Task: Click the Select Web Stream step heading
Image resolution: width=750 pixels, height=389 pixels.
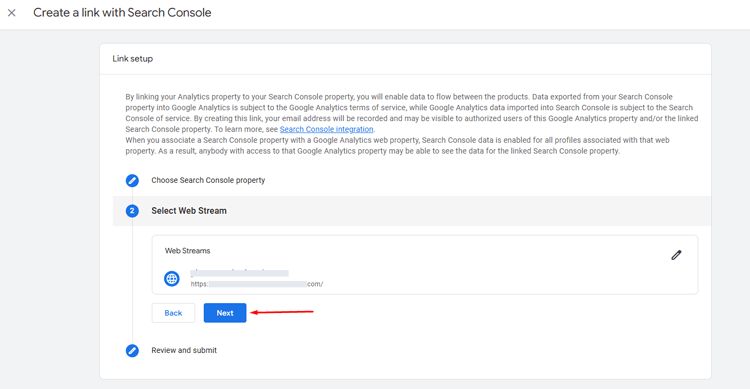Action: 189,211
